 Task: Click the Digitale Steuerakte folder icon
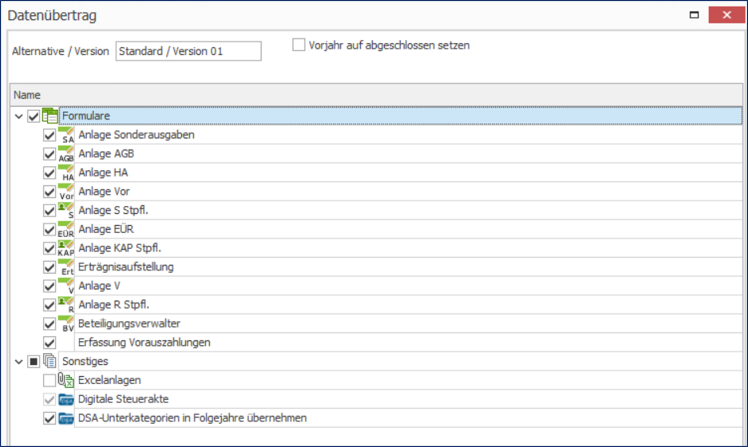tap(66, 399)
